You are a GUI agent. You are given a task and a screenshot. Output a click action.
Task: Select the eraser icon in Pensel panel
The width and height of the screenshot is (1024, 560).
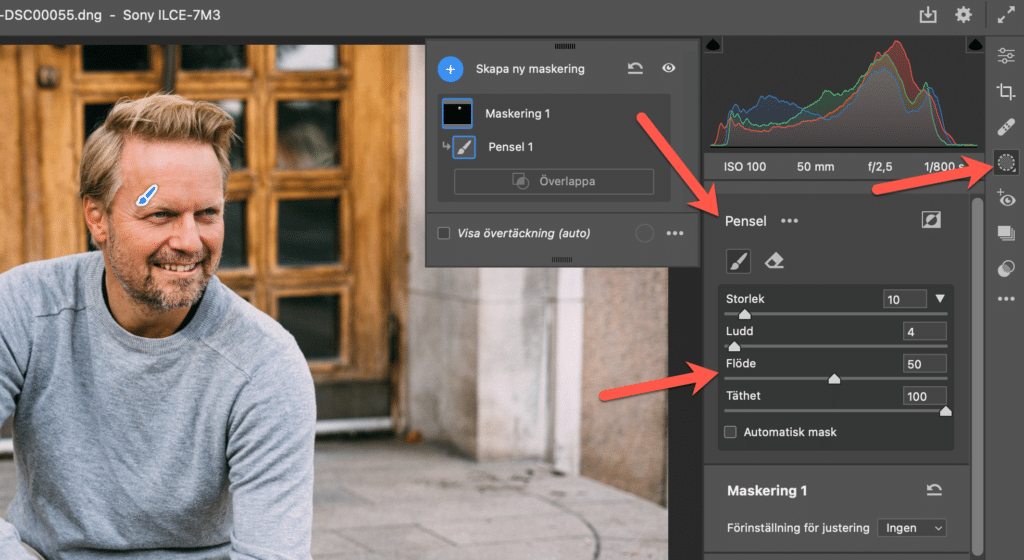pos(774,261)
